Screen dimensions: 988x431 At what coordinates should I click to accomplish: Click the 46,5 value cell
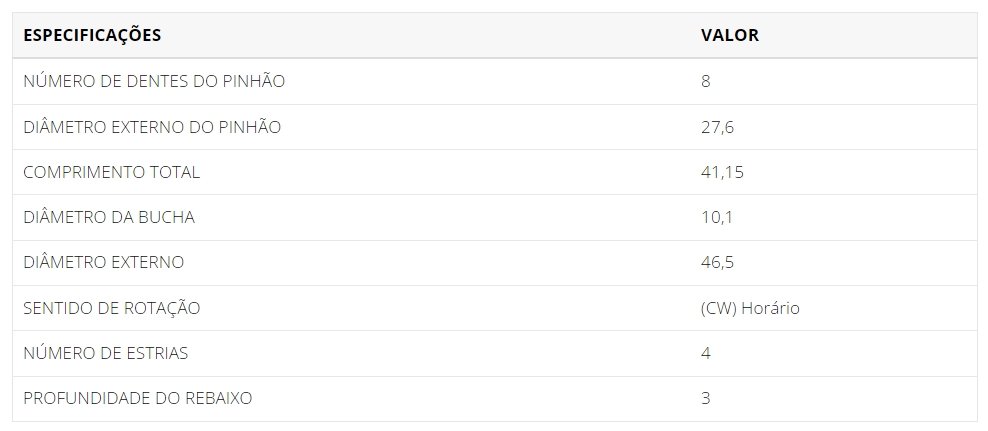pos(717,263)
